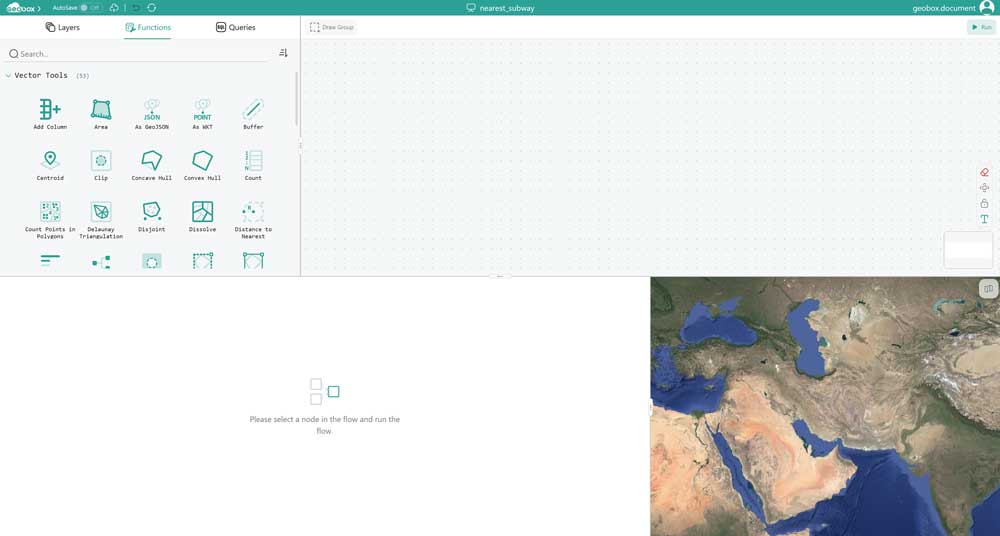Pick the Convex Hull tool
Screen dimensions: 1000x536
pyautogui.click(x=202, y=165)
